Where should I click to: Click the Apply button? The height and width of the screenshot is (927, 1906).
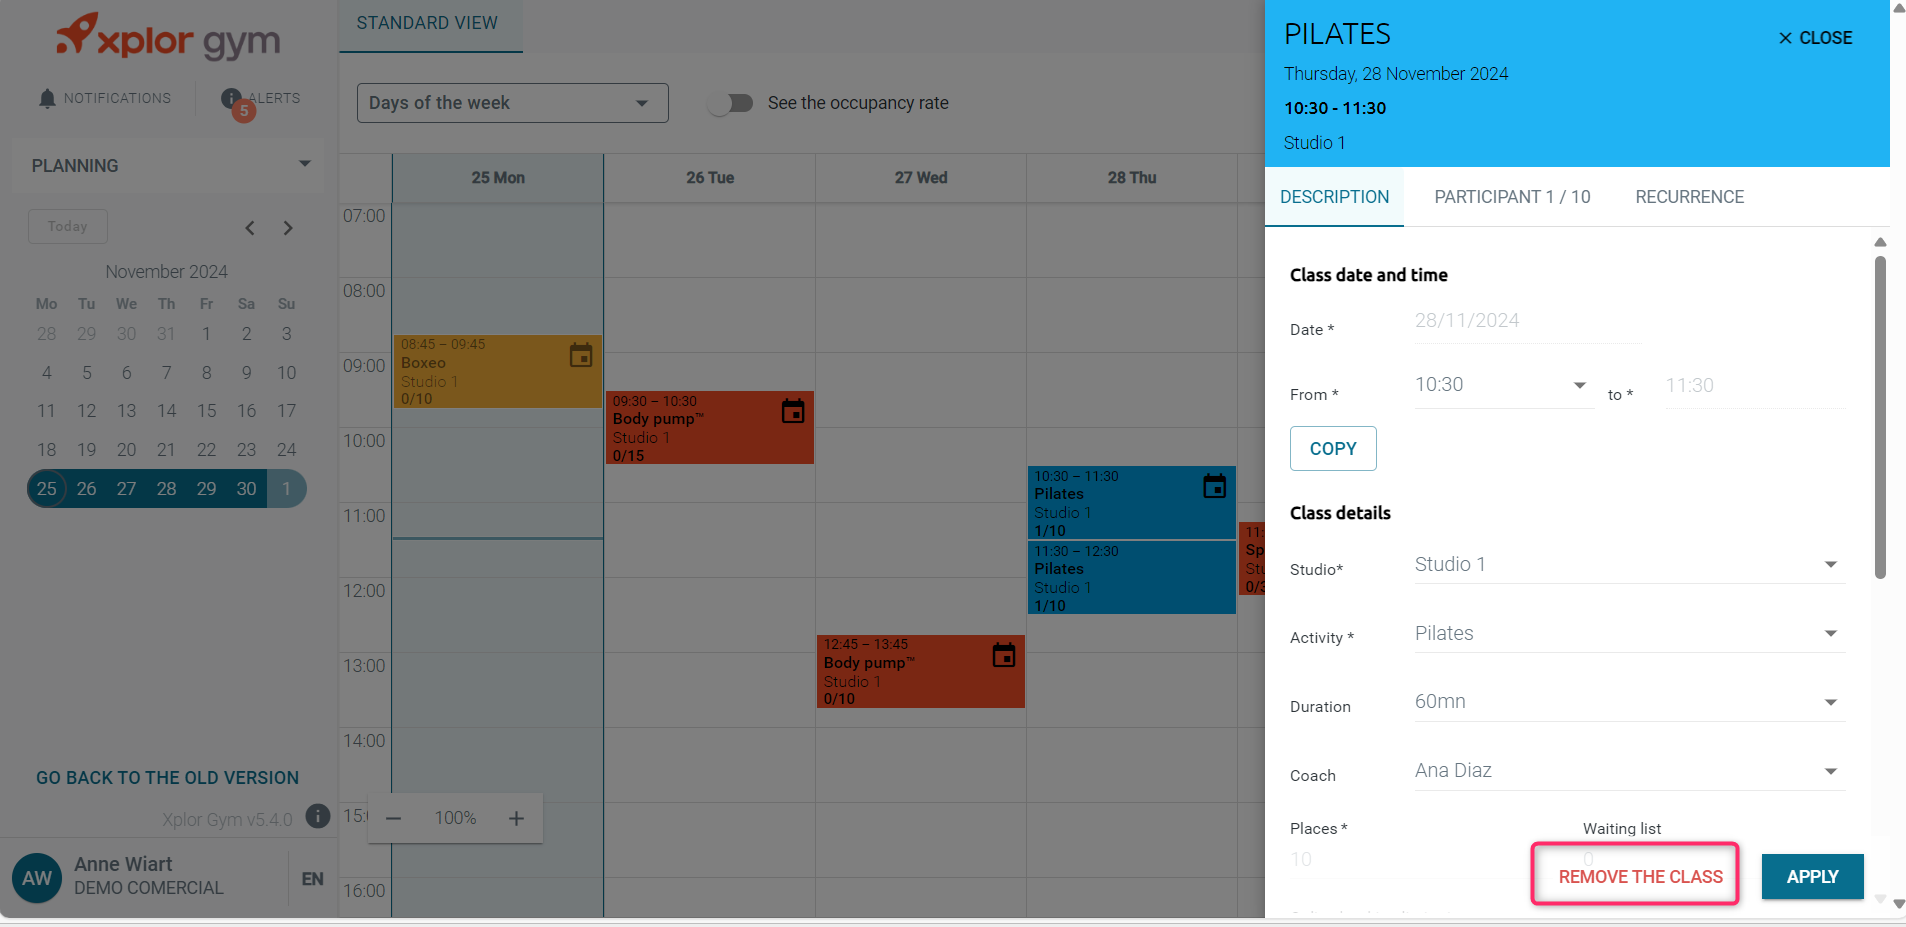pos(1812,876)
